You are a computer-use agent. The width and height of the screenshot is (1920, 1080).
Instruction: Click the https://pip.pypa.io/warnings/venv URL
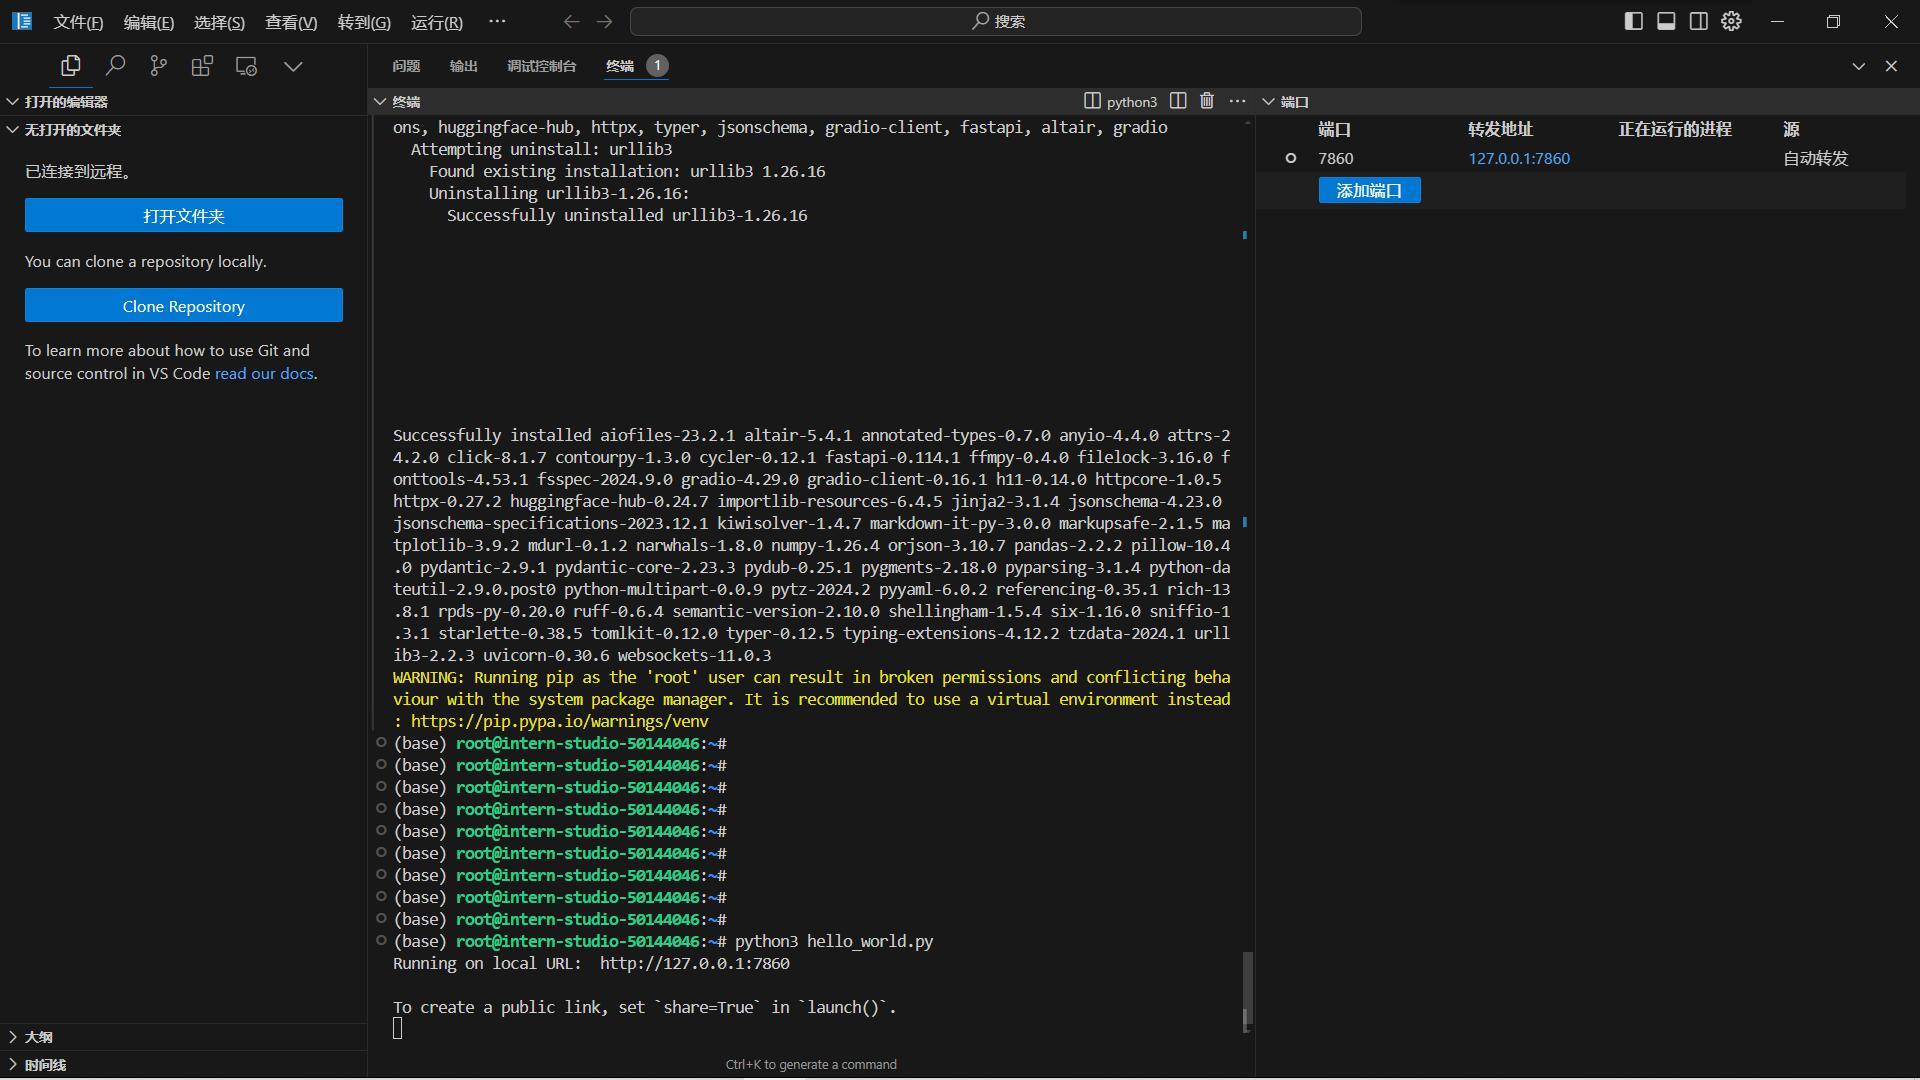[x=559, y=721]
